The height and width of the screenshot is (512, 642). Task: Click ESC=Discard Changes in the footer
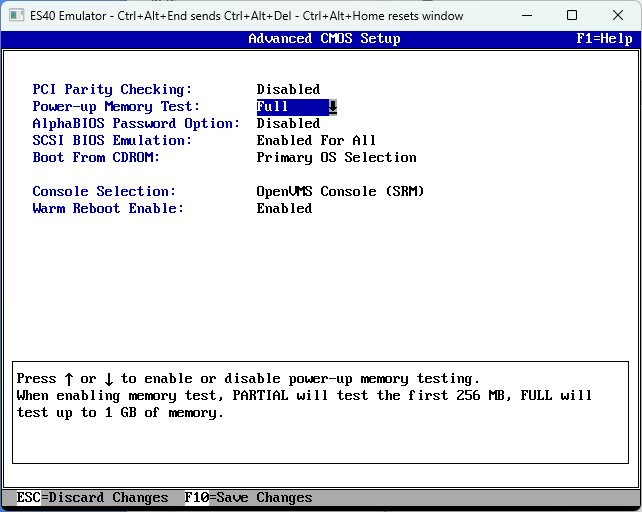(x=93, y=498)
